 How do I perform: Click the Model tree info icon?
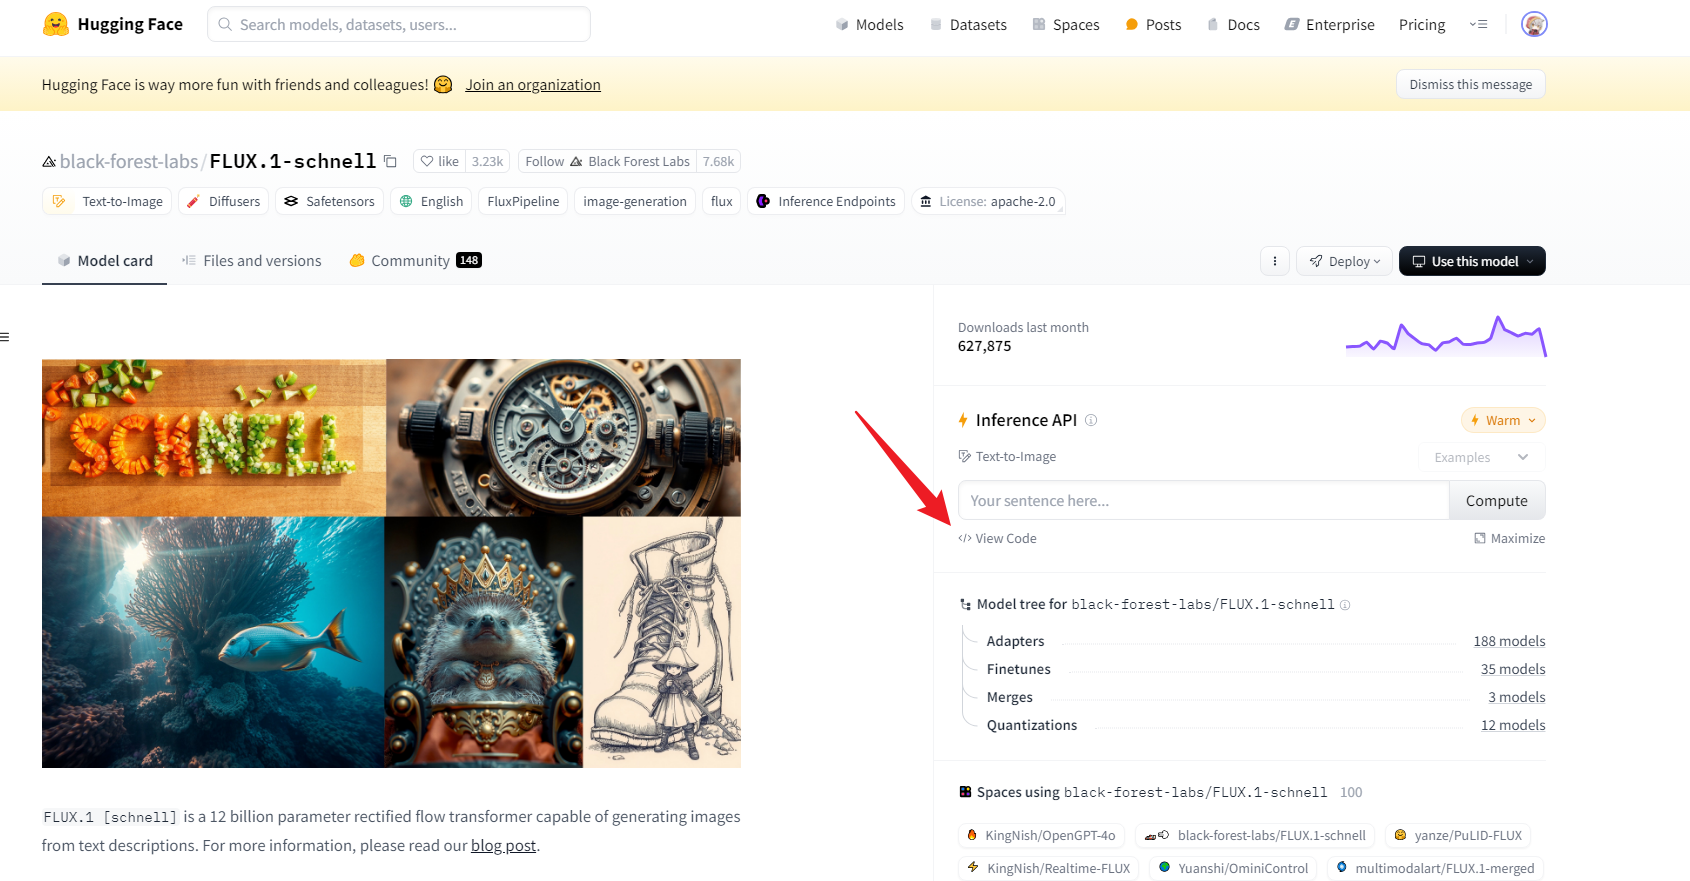click(1345, 605)
